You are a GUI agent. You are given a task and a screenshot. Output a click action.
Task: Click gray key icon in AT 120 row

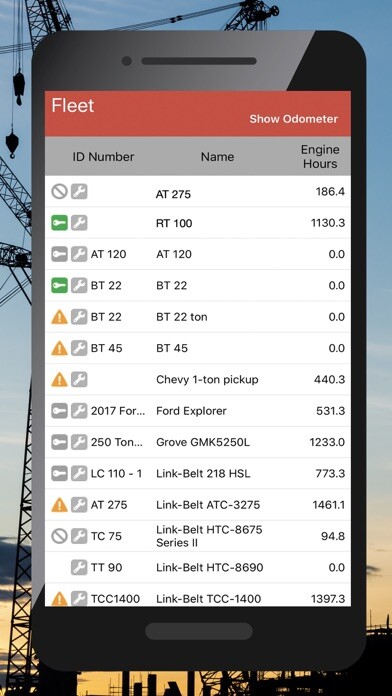pos(59,254)
